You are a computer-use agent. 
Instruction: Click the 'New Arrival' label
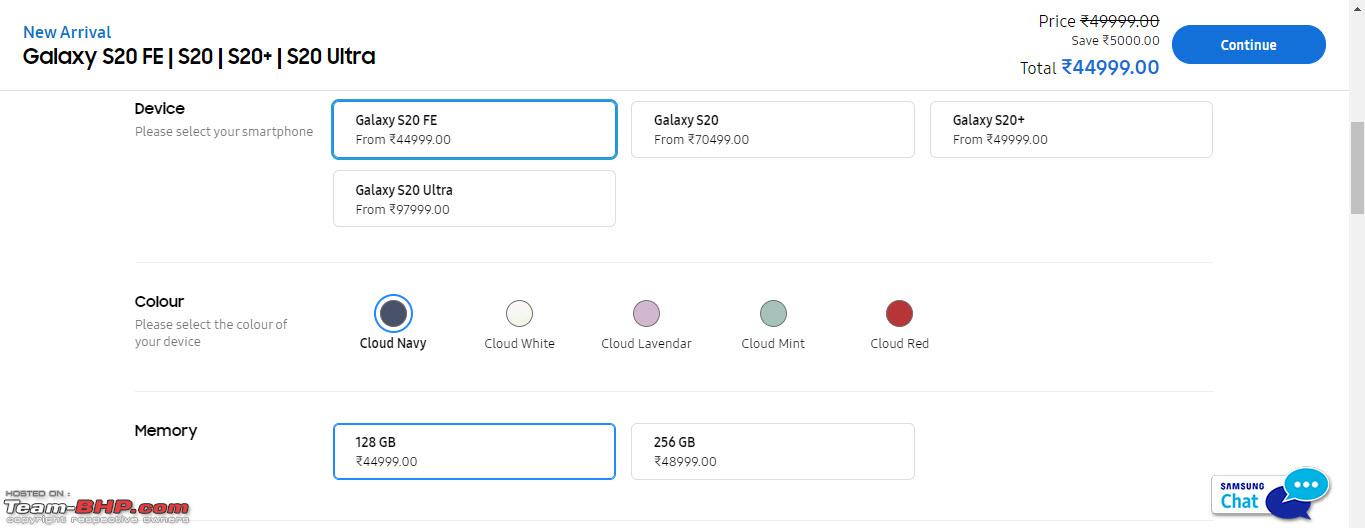[x=67, y=32]
